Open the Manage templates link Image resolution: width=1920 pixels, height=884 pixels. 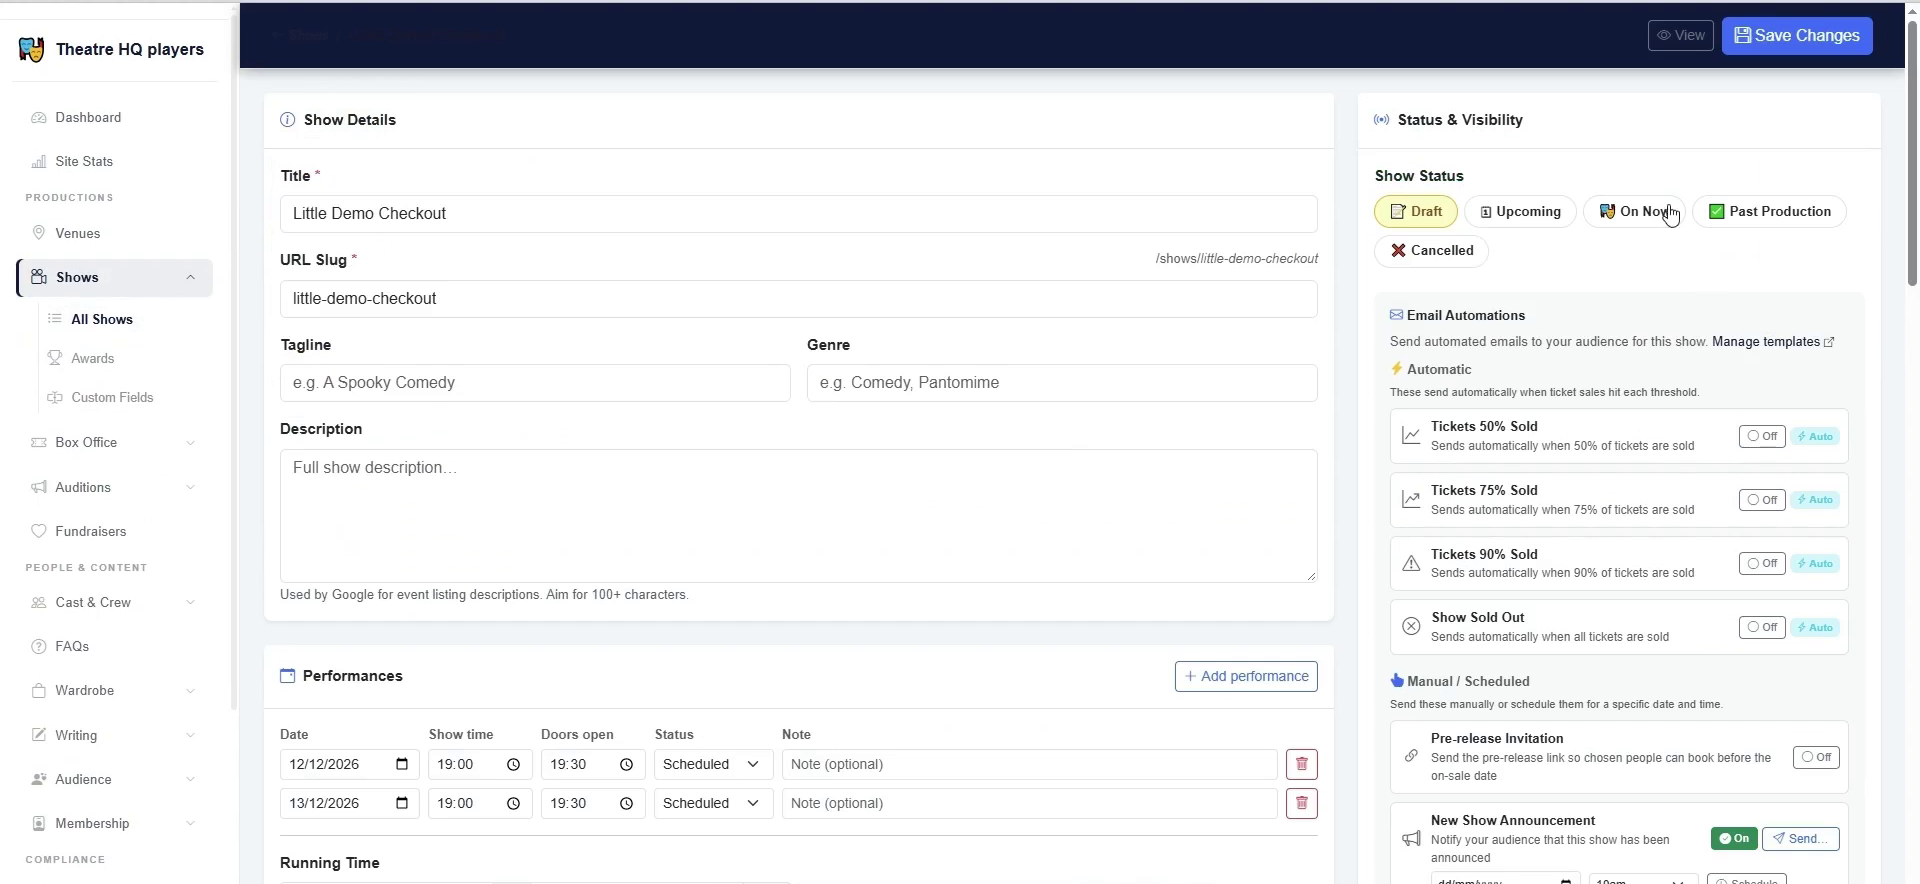coord(1773,342)
